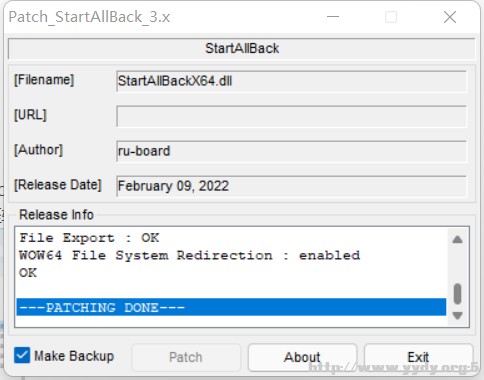Click the Release Info scroll down arrow
The height and width of the screenshot is (380, 484).
[x=458, y=315]
